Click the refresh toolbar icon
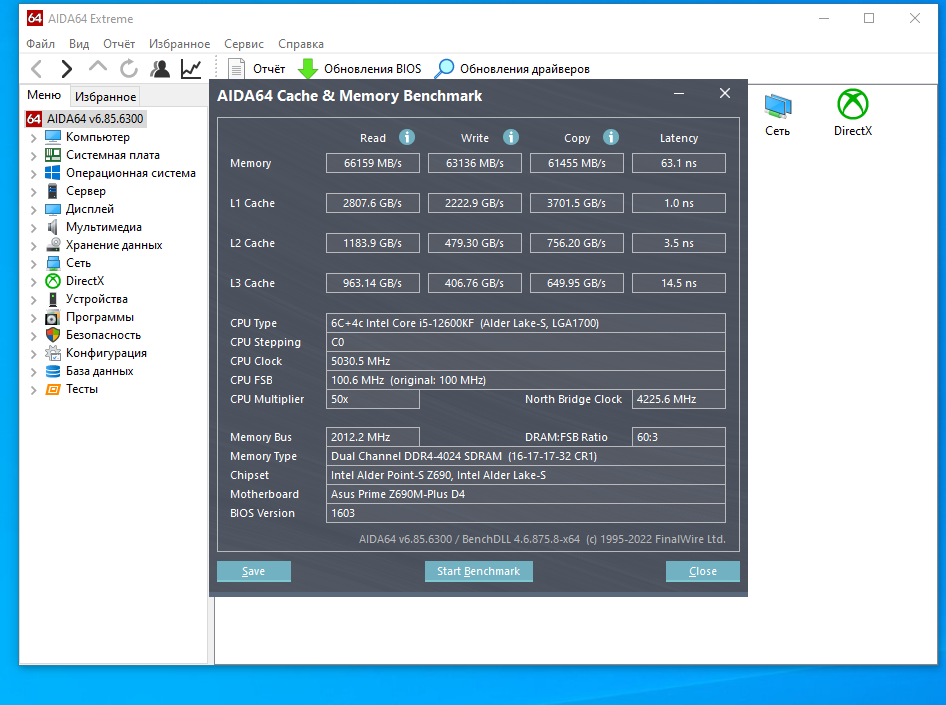 129,69
